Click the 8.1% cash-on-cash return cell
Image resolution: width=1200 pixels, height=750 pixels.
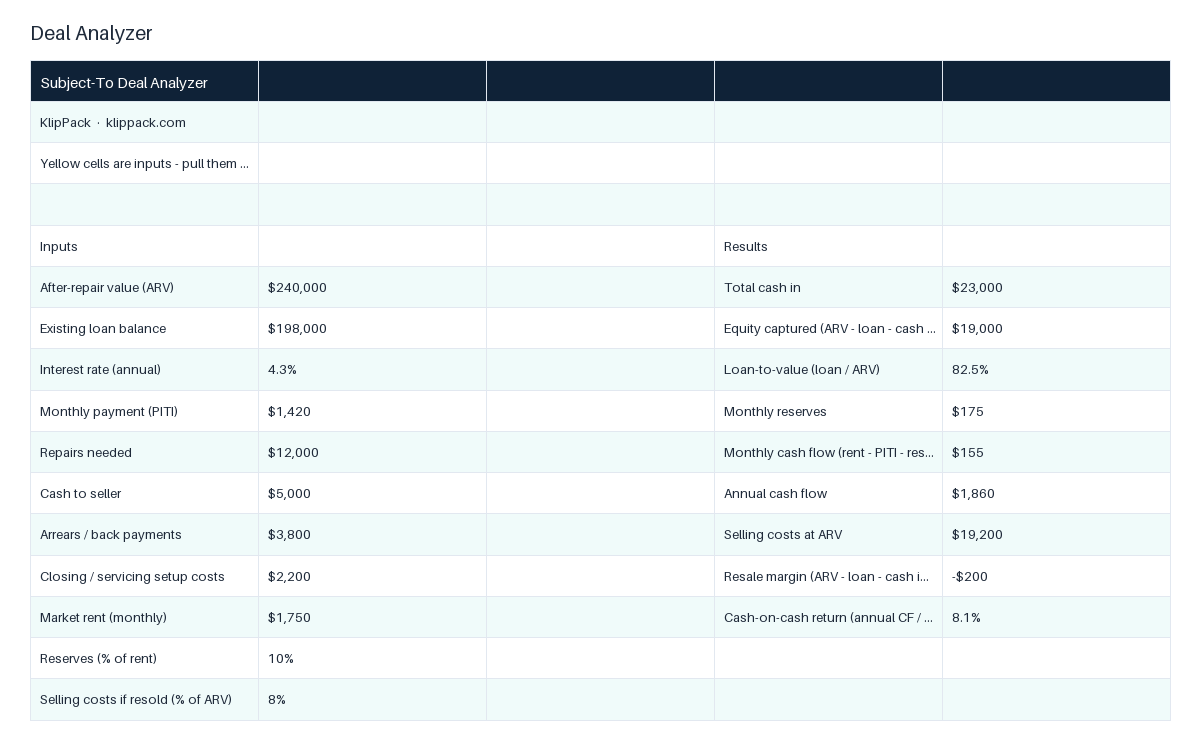(1056, 617)
